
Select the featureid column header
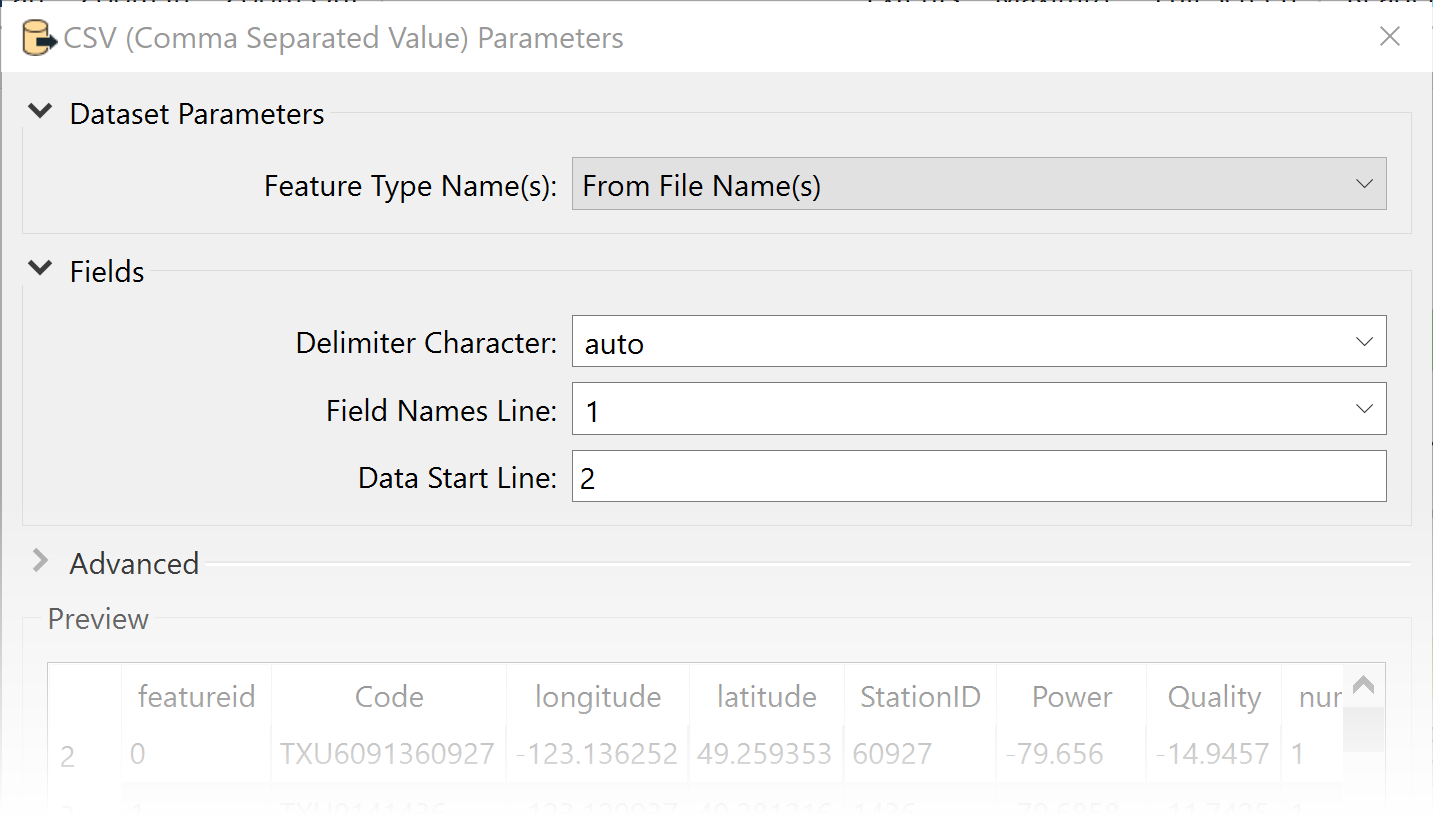pos(196,697)
